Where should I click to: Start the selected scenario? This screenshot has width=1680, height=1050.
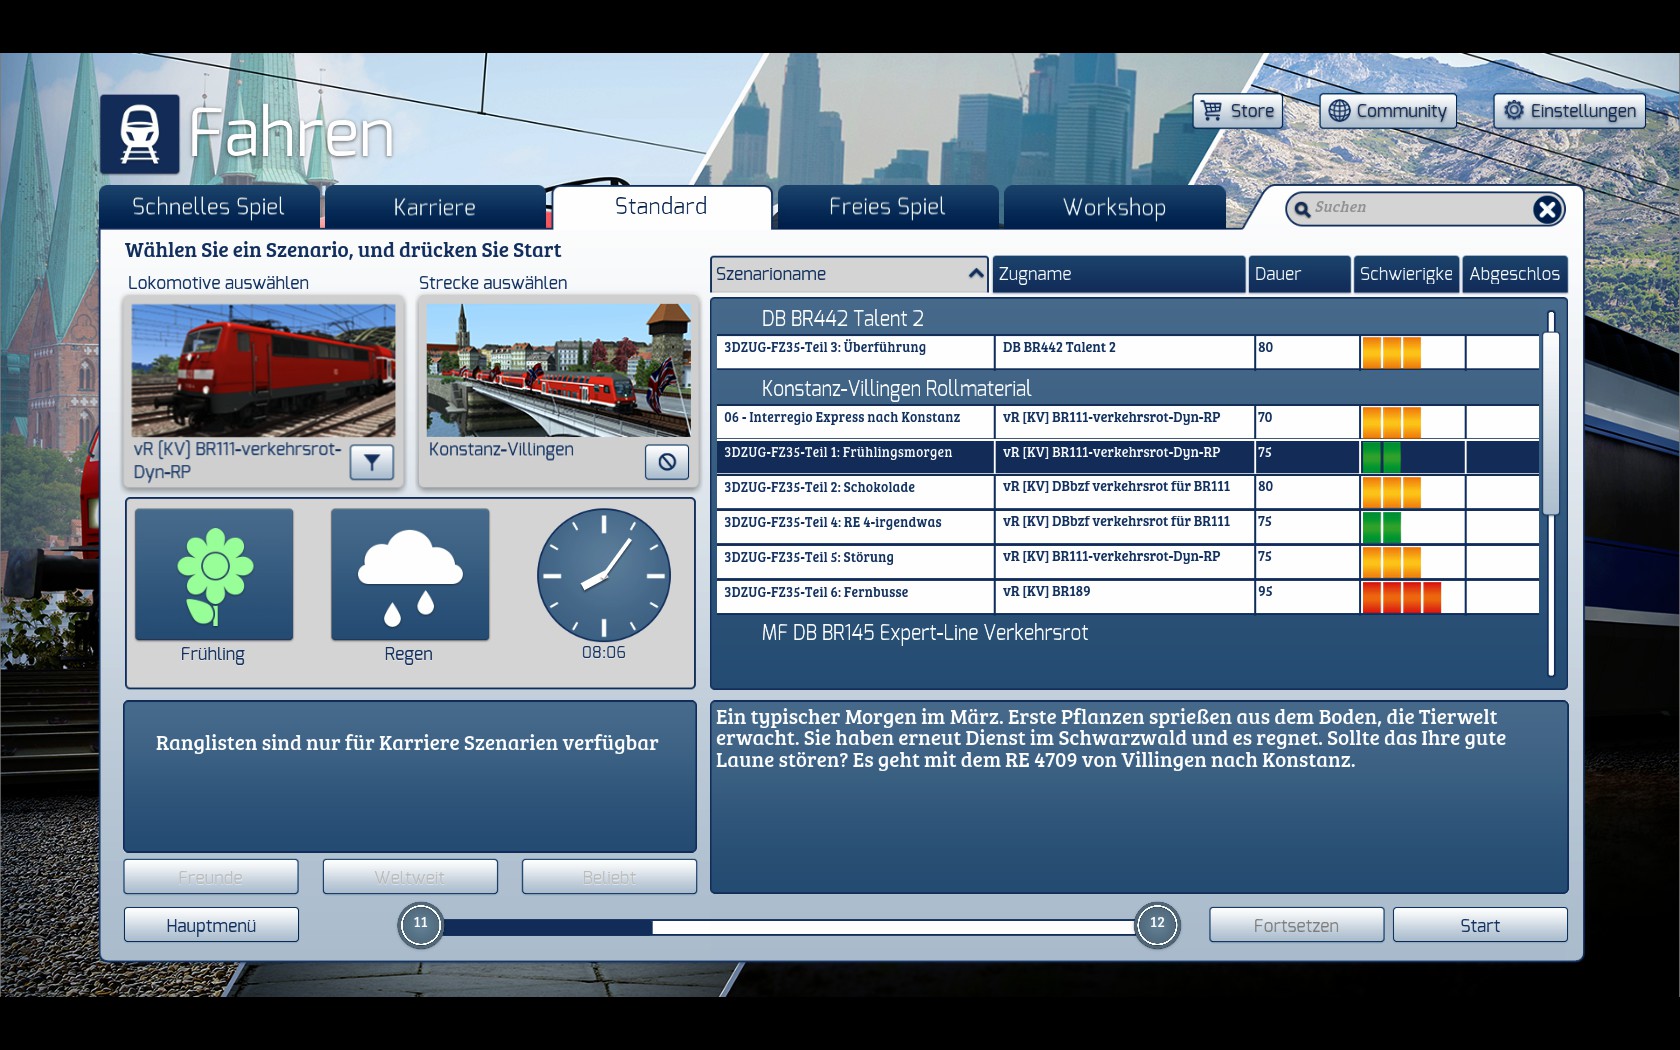click(x=1480, y=925)
